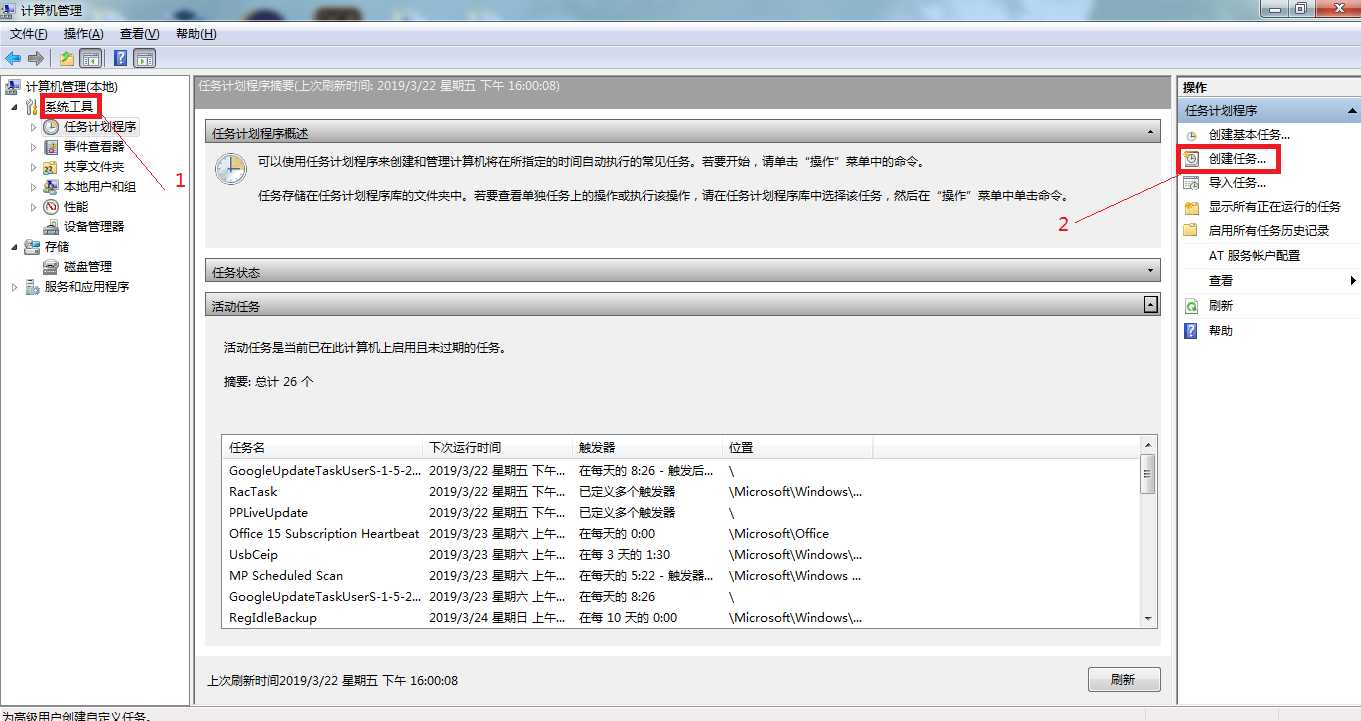Image resolution: width=1361 pixels, height=721 pixels.
Task: Open the 查看(V) menu in menu bar
Action: (x=139, y=34)
